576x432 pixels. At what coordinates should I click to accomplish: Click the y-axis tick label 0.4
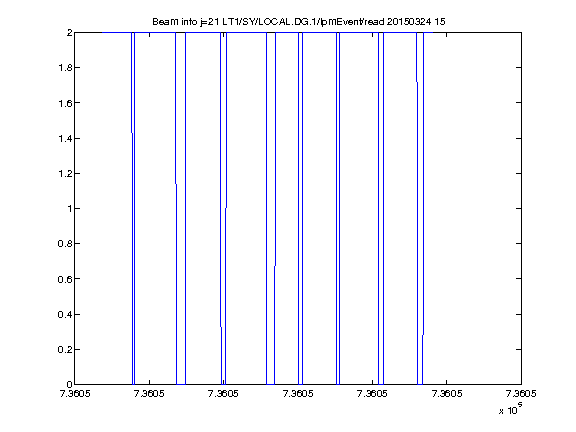[x=65, y=314]
